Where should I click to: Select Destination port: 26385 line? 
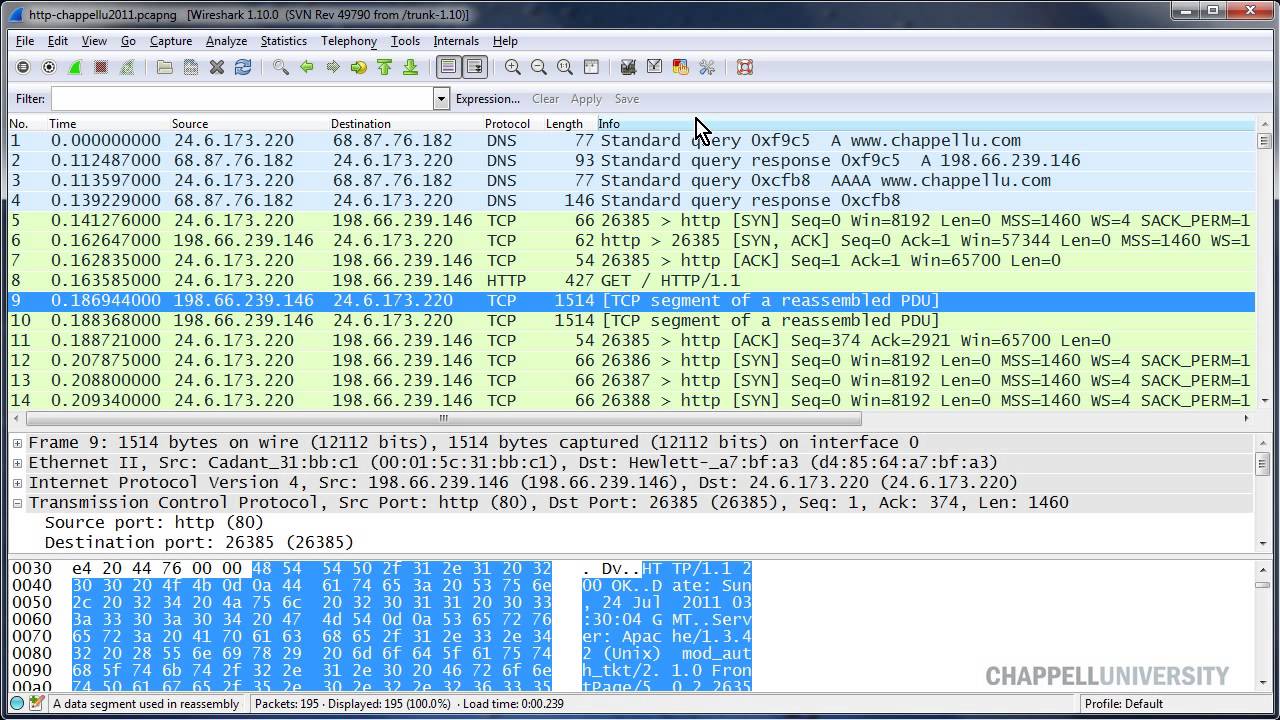pos(199,543)
